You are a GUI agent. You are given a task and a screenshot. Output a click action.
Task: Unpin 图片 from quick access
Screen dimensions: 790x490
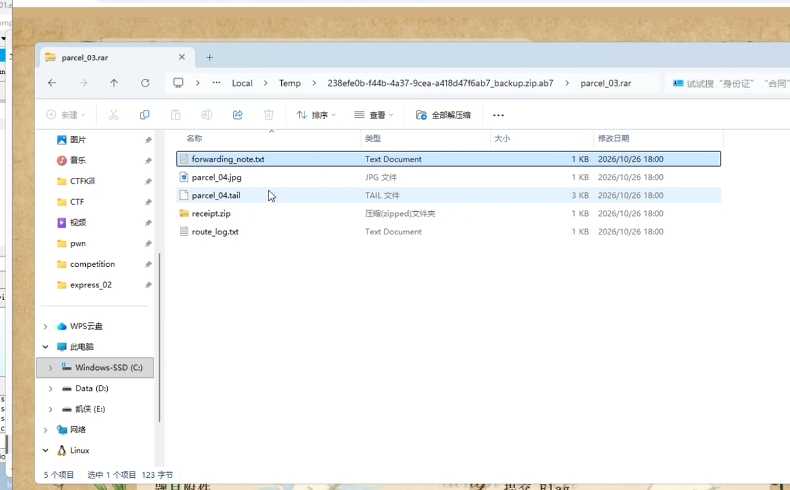[x=148, y=140]
